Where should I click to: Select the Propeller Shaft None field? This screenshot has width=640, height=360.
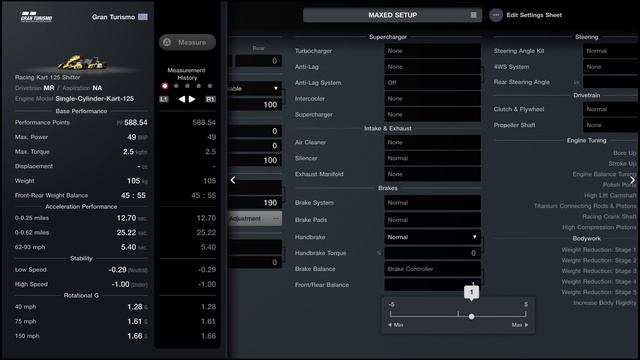coord(611,125)
